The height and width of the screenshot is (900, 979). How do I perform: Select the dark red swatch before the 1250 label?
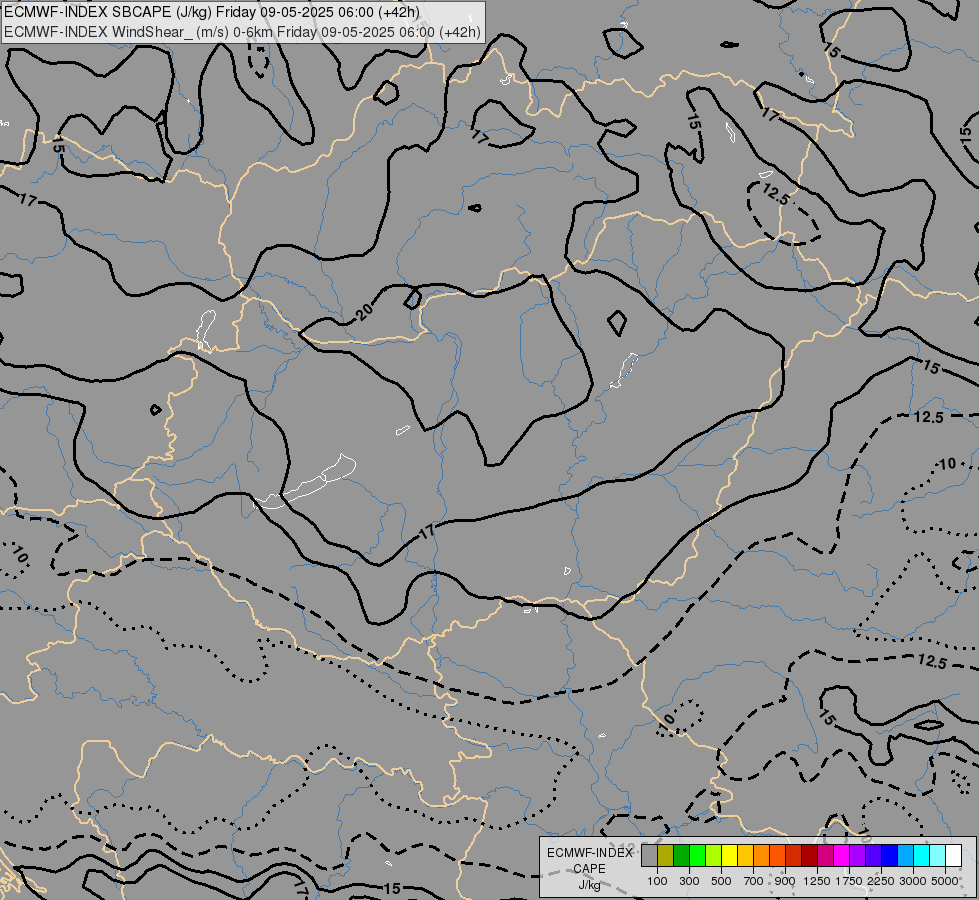pos(810,855)
